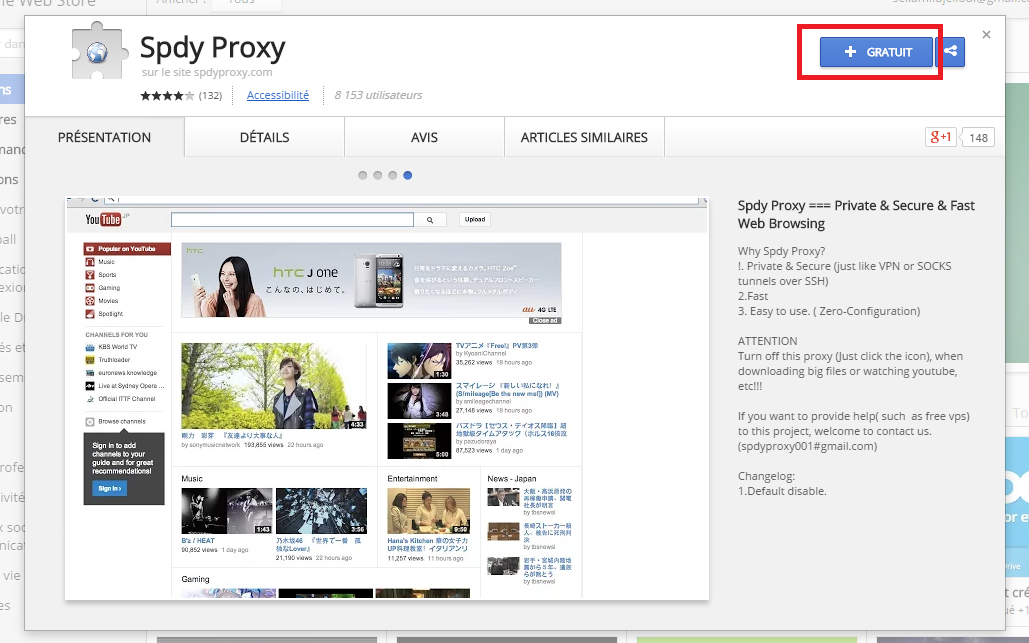The image size is (1029, 643).
Task: Click '(spdyproxy001#gmail.com)' contact text
Action: click(x=807, y=446)
